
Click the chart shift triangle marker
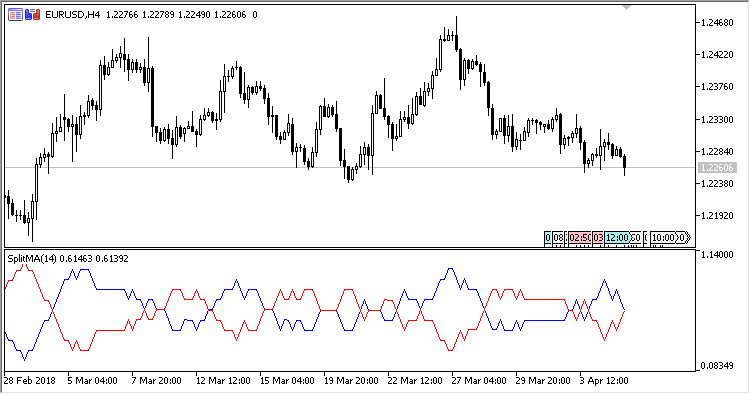[626, 8]
